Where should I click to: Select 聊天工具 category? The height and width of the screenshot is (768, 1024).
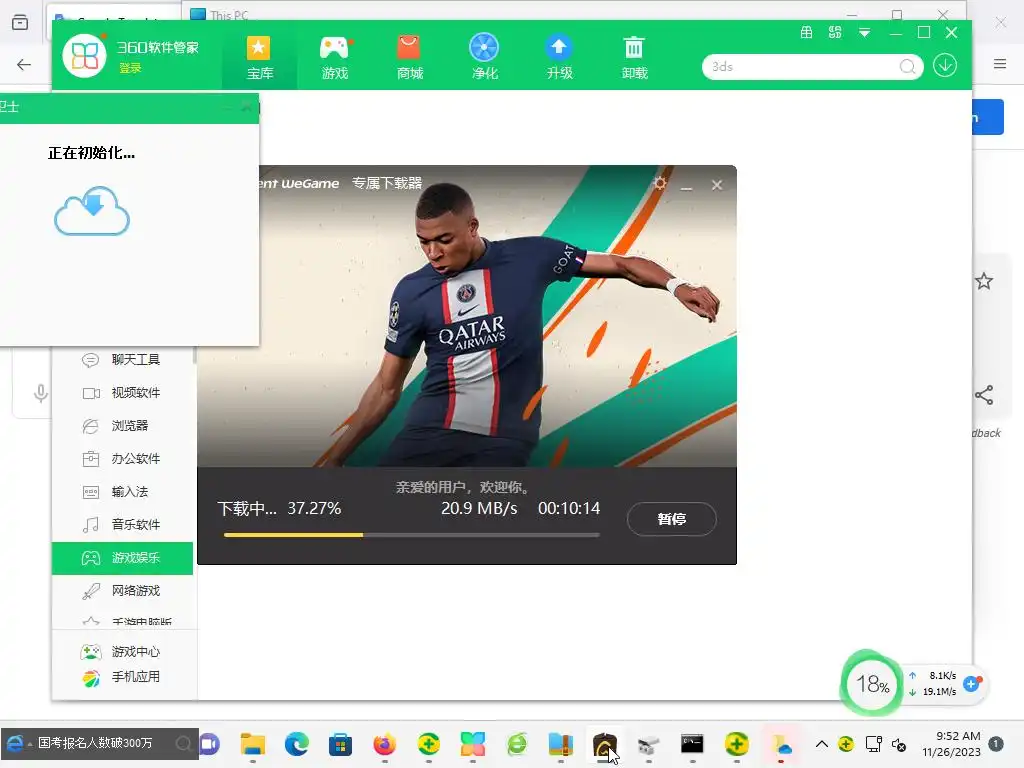coord(122,360)
